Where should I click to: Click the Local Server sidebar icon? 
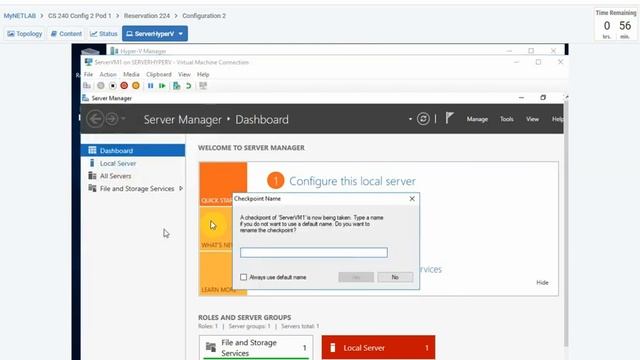tap(92, 163)
